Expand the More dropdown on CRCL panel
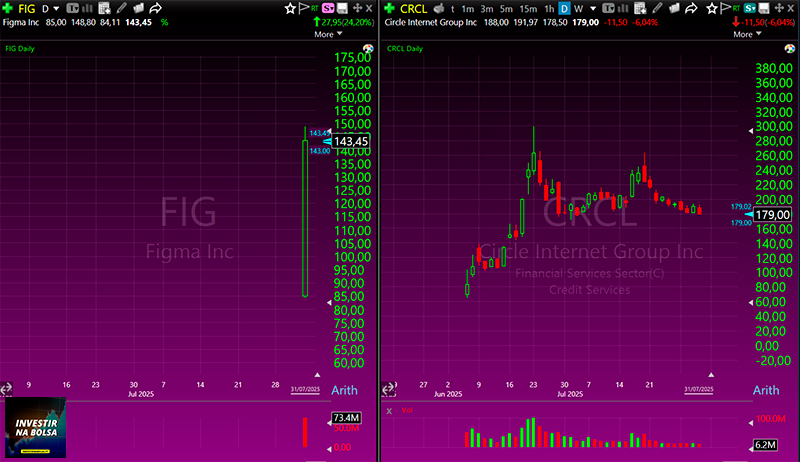The height and width of the screenshot is (462, 800). [747, 34]
